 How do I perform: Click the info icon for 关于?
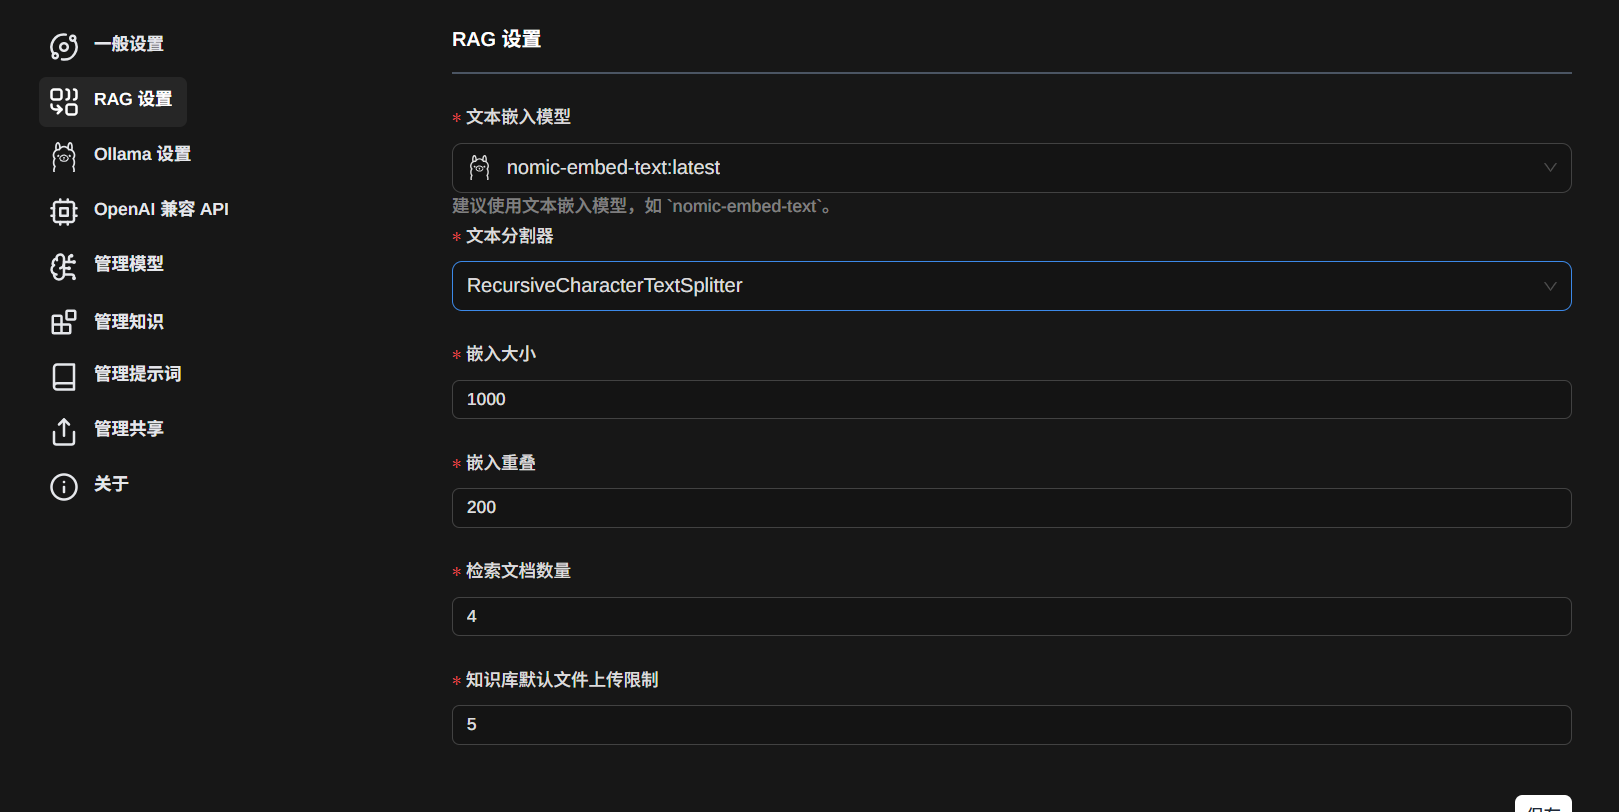tap(64, 487)
